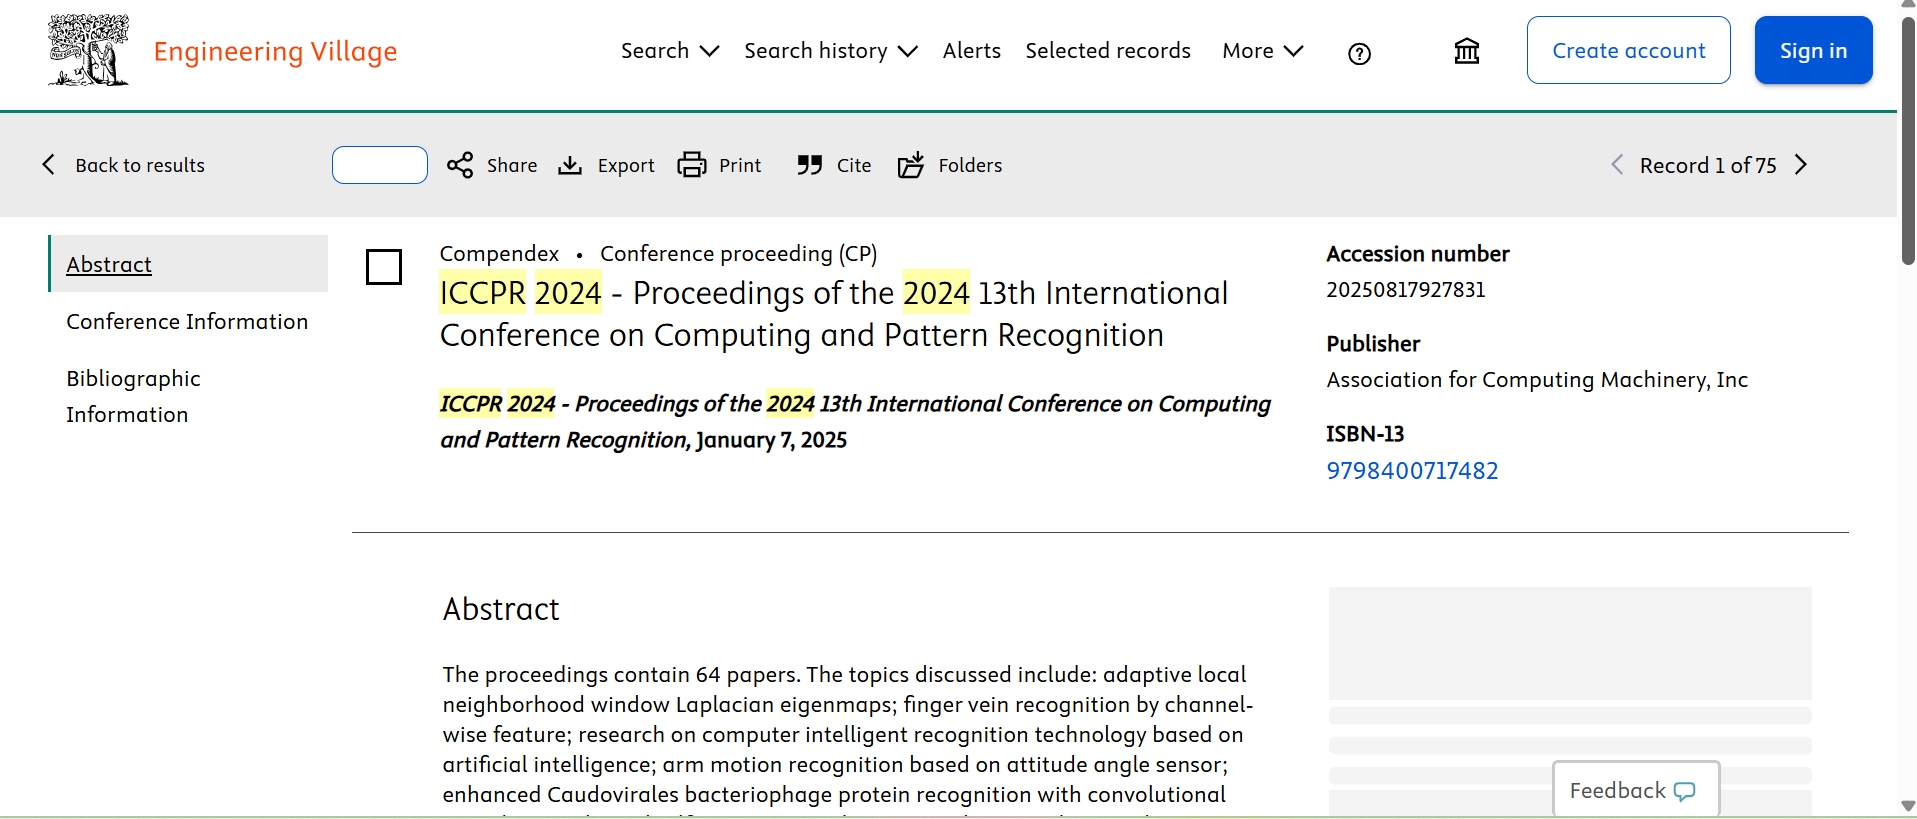Expand the More menu
The height and width of the screenshot is (819, 1917).
coord(1262,51)
